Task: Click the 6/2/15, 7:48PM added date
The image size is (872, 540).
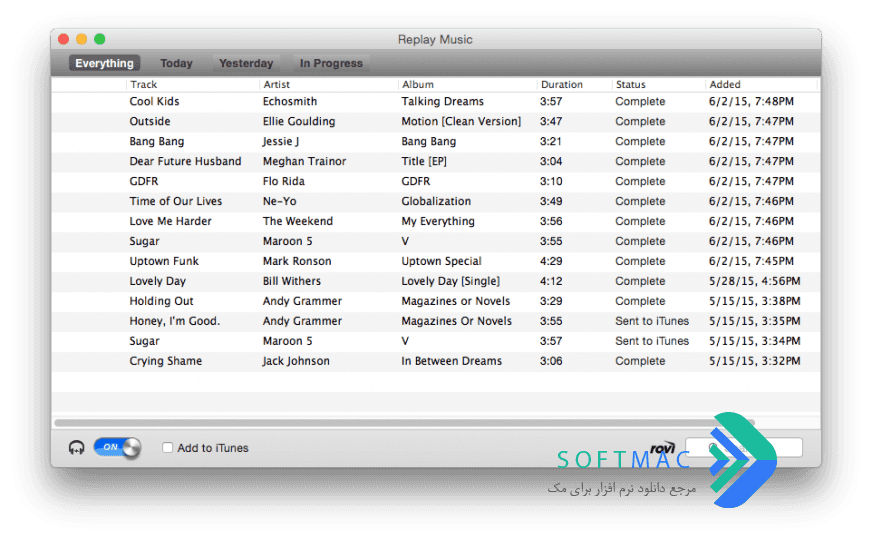Action: [751, 101]
